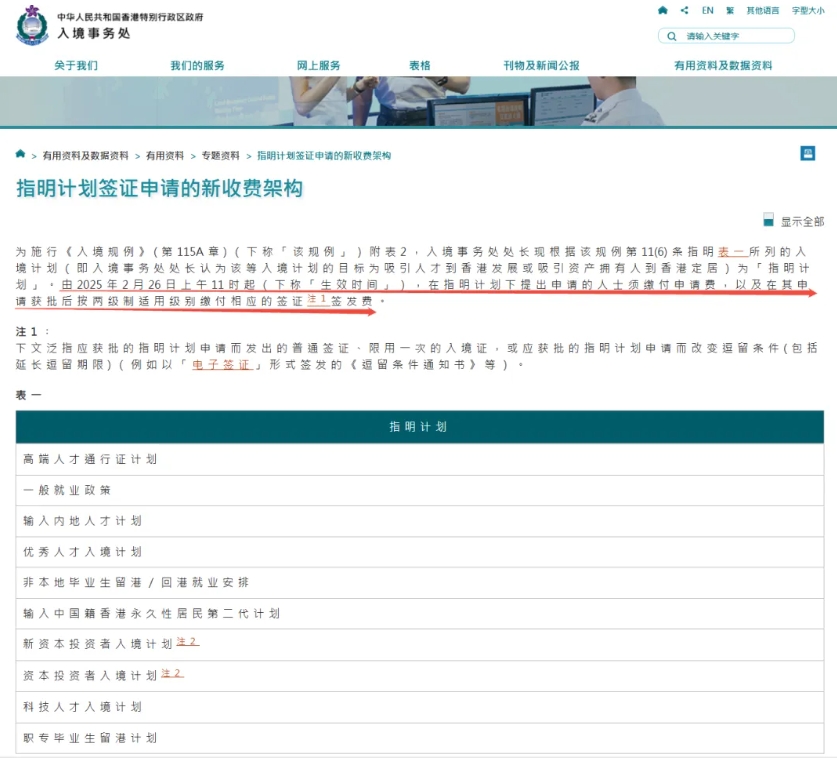This screenshot has height=766, width=837.
Task: Click the share icon in top bar
Action: pos(684,10)
